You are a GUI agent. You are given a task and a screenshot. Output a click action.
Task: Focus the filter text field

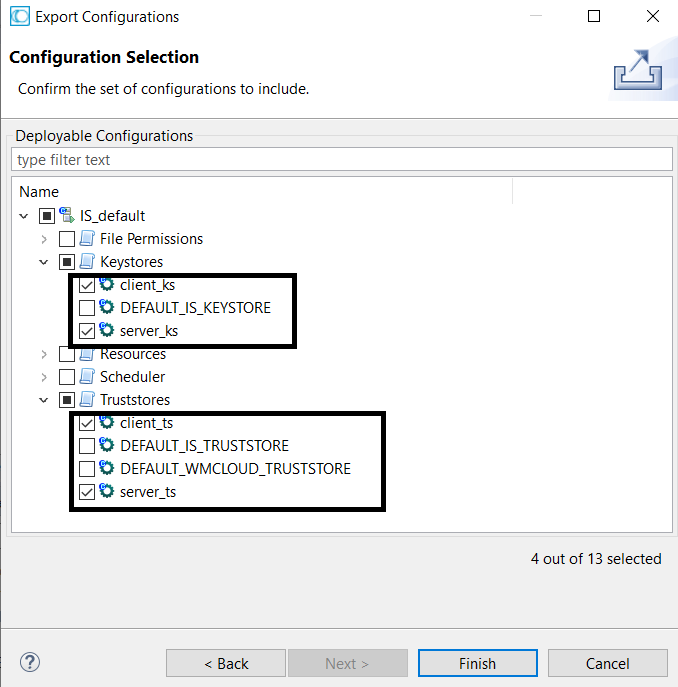340,160
